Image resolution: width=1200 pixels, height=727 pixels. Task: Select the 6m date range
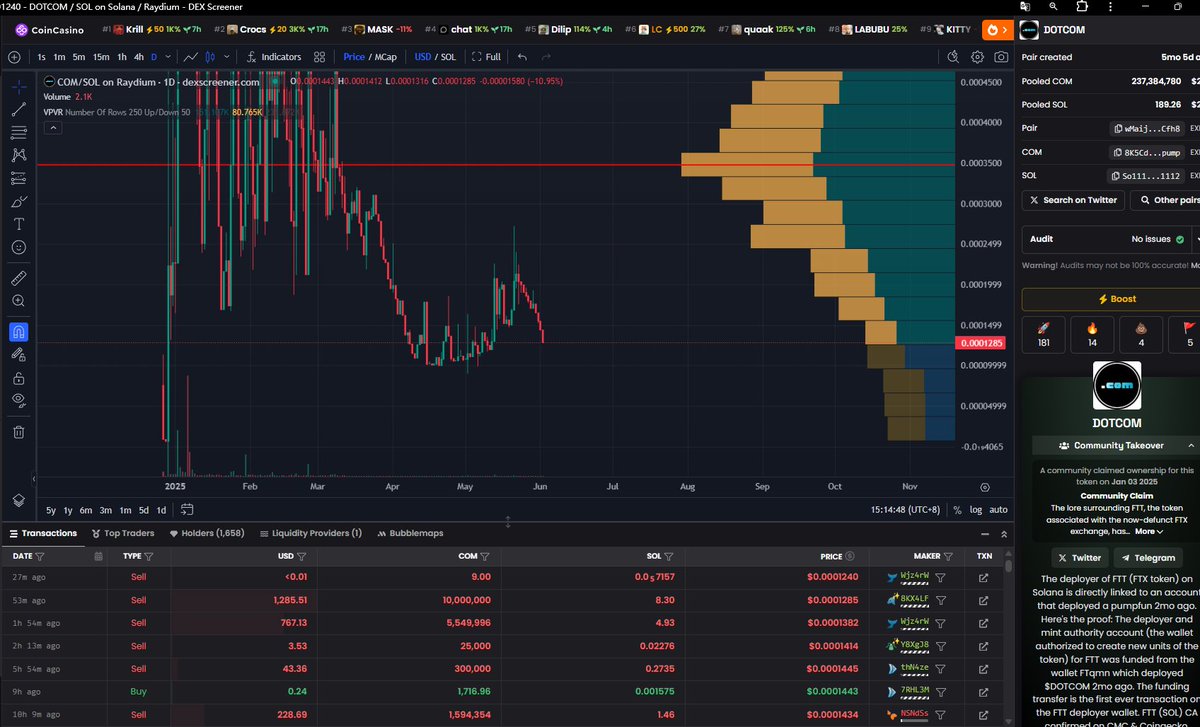click(86, 510)
